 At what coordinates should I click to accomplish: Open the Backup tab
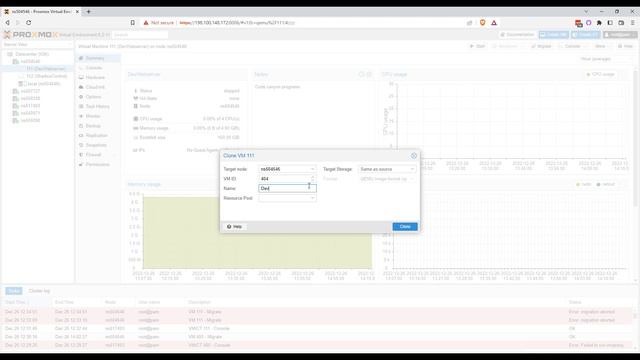tap(98, 126)
